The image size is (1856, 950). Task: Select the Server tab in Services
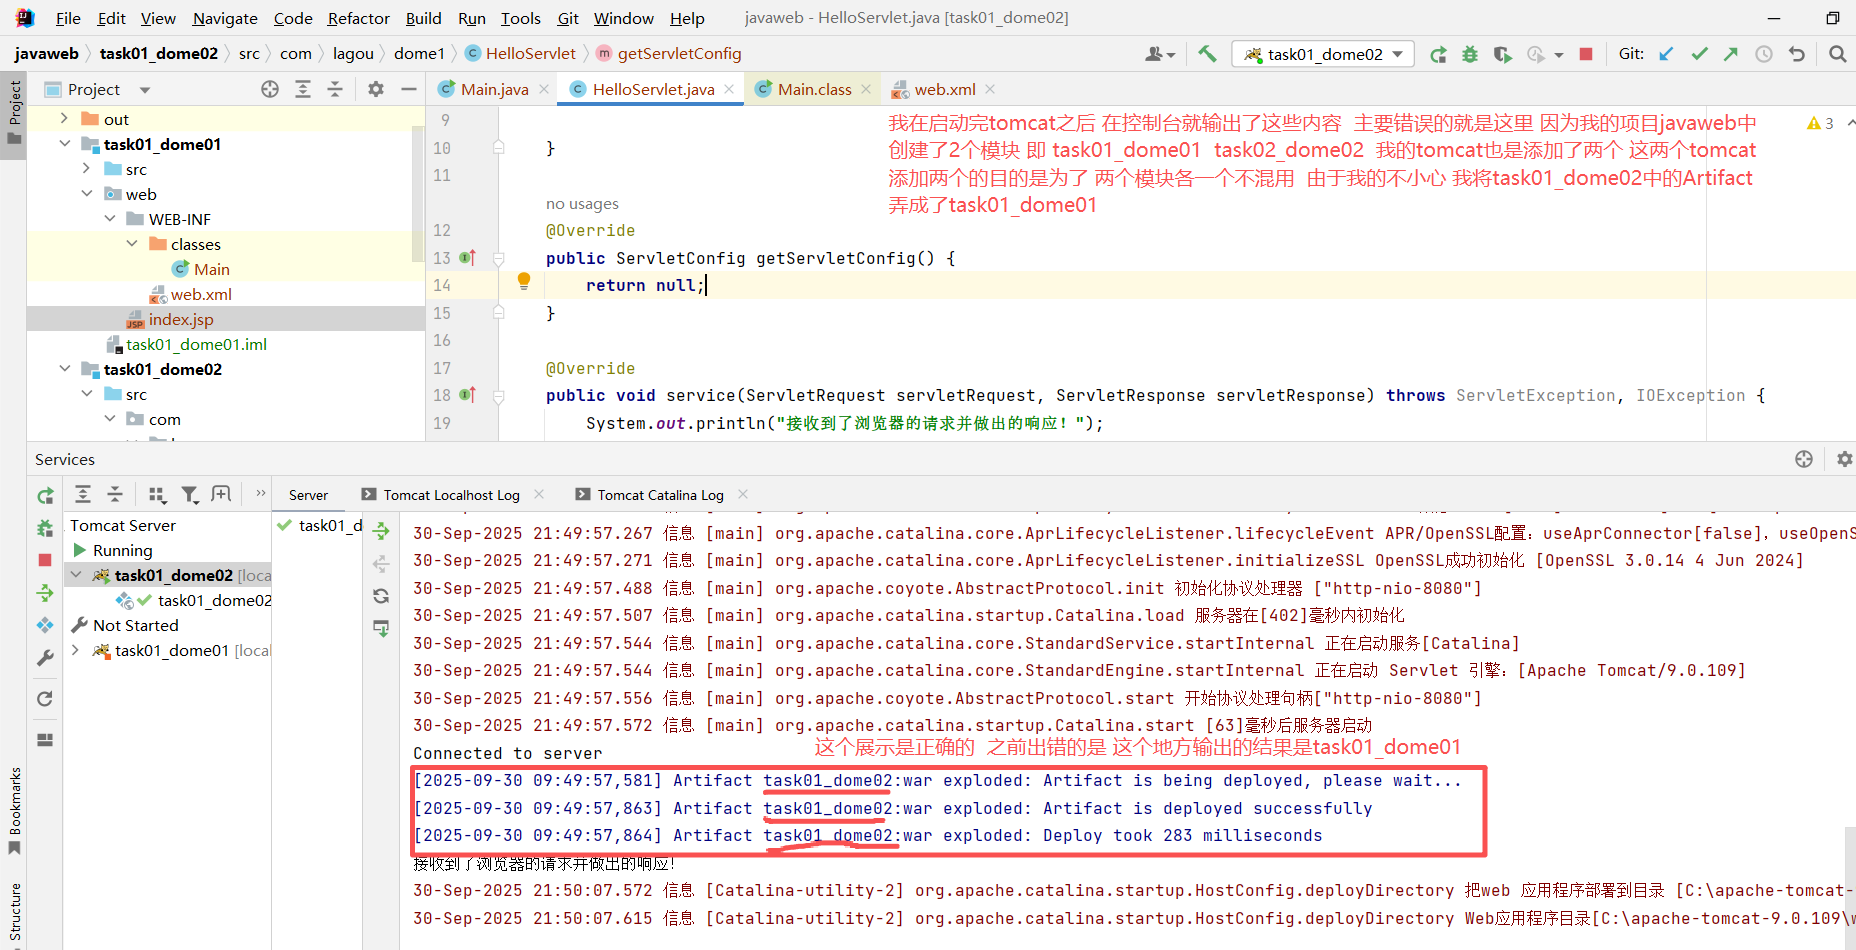pyautogui.click(x=308, y=495)
